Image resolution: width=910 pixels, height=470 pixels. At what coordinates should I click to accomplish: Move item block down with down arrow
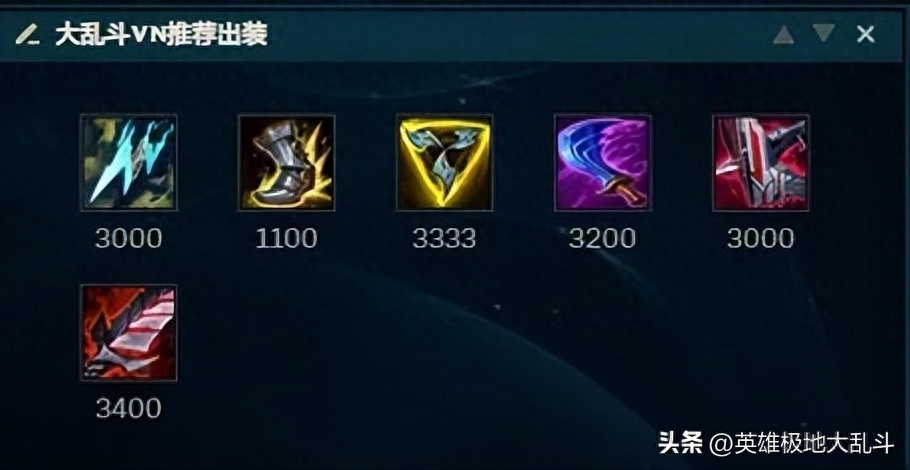(824, 34)
